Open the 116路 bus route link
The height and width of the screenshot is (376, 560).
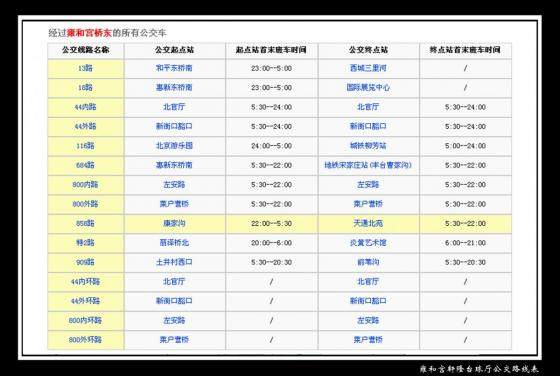pos(85,146)
